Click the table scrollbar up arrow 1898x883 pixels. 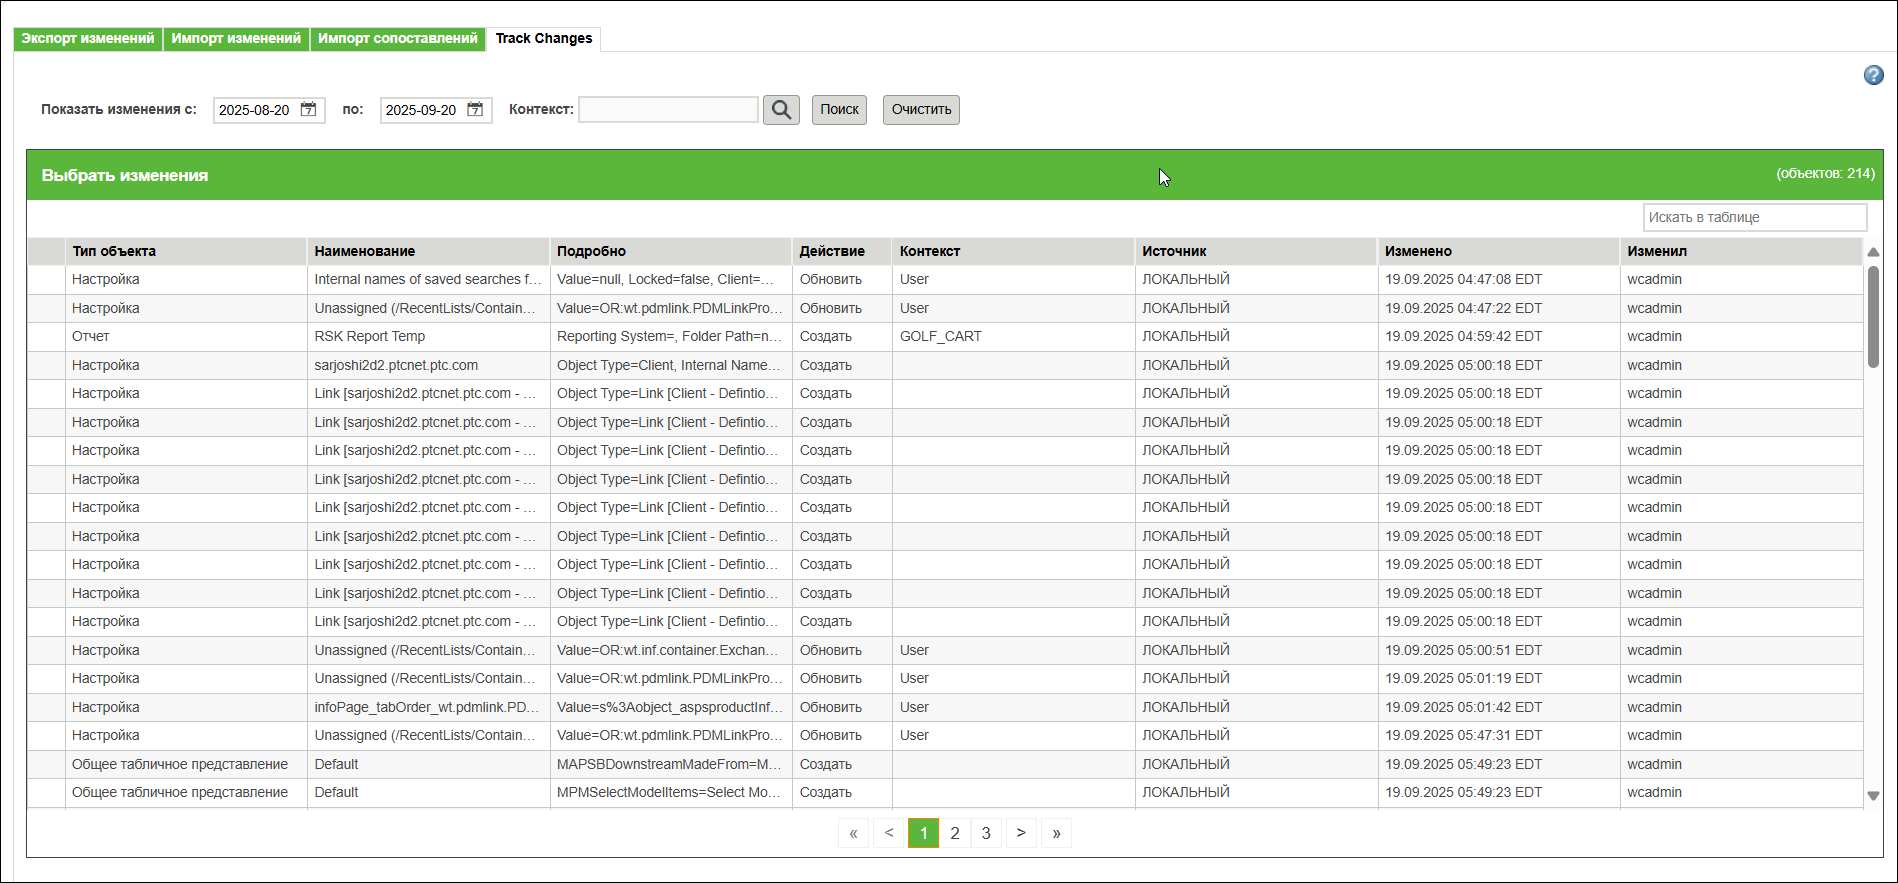[x=1873, y=252]
